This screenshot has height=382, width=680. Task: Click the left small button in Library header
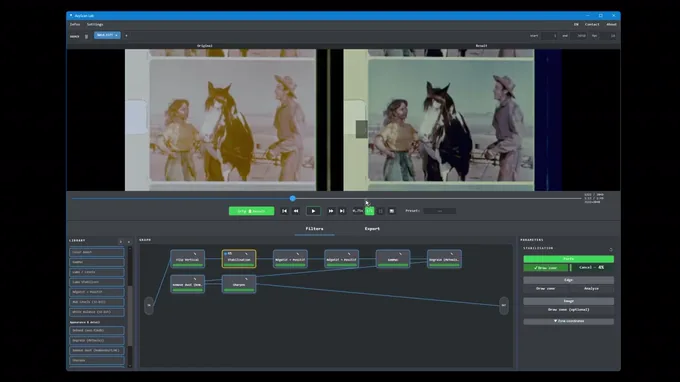click(x=121, y=242)
